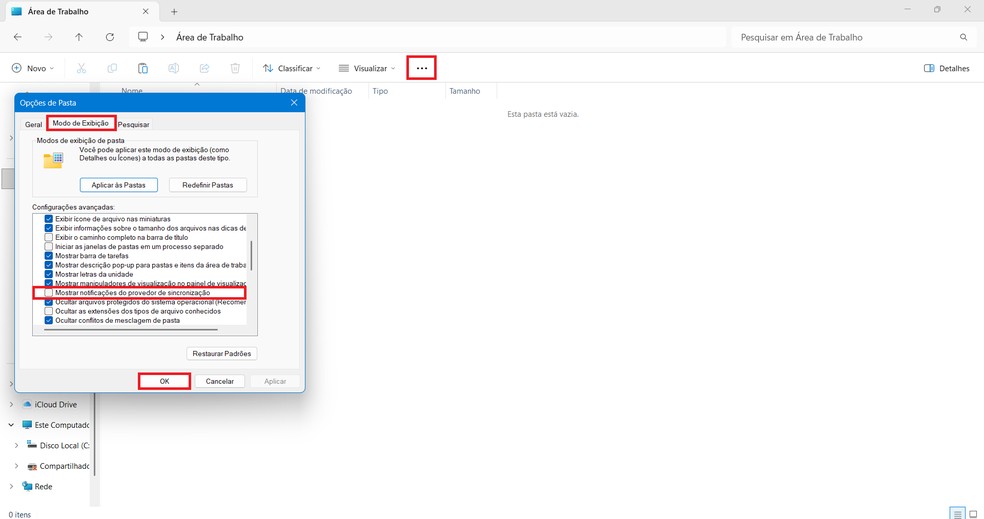Click the delete trash can icon
Image resolution: width=984 pixels, height=519 pixels.
tap(235, 68)
